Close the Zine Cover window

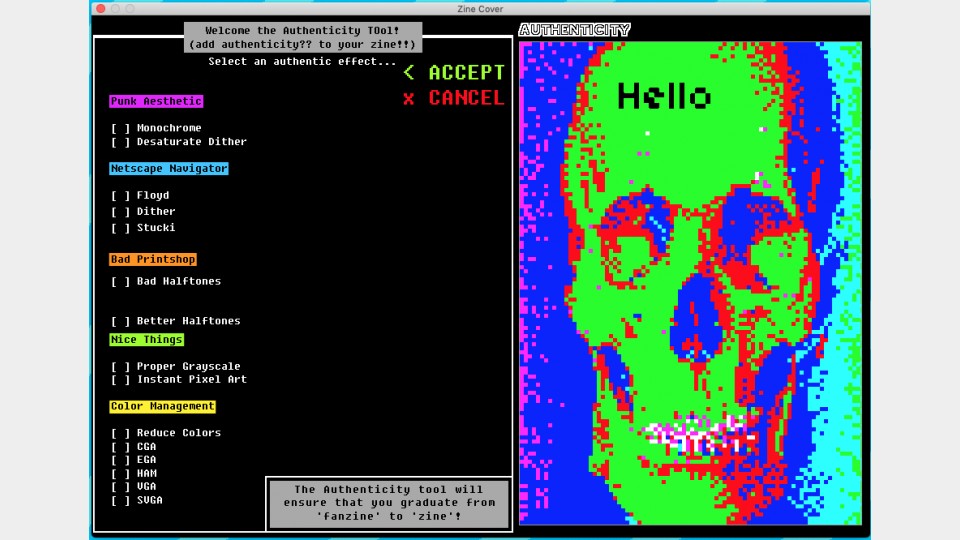click(101, 9)
